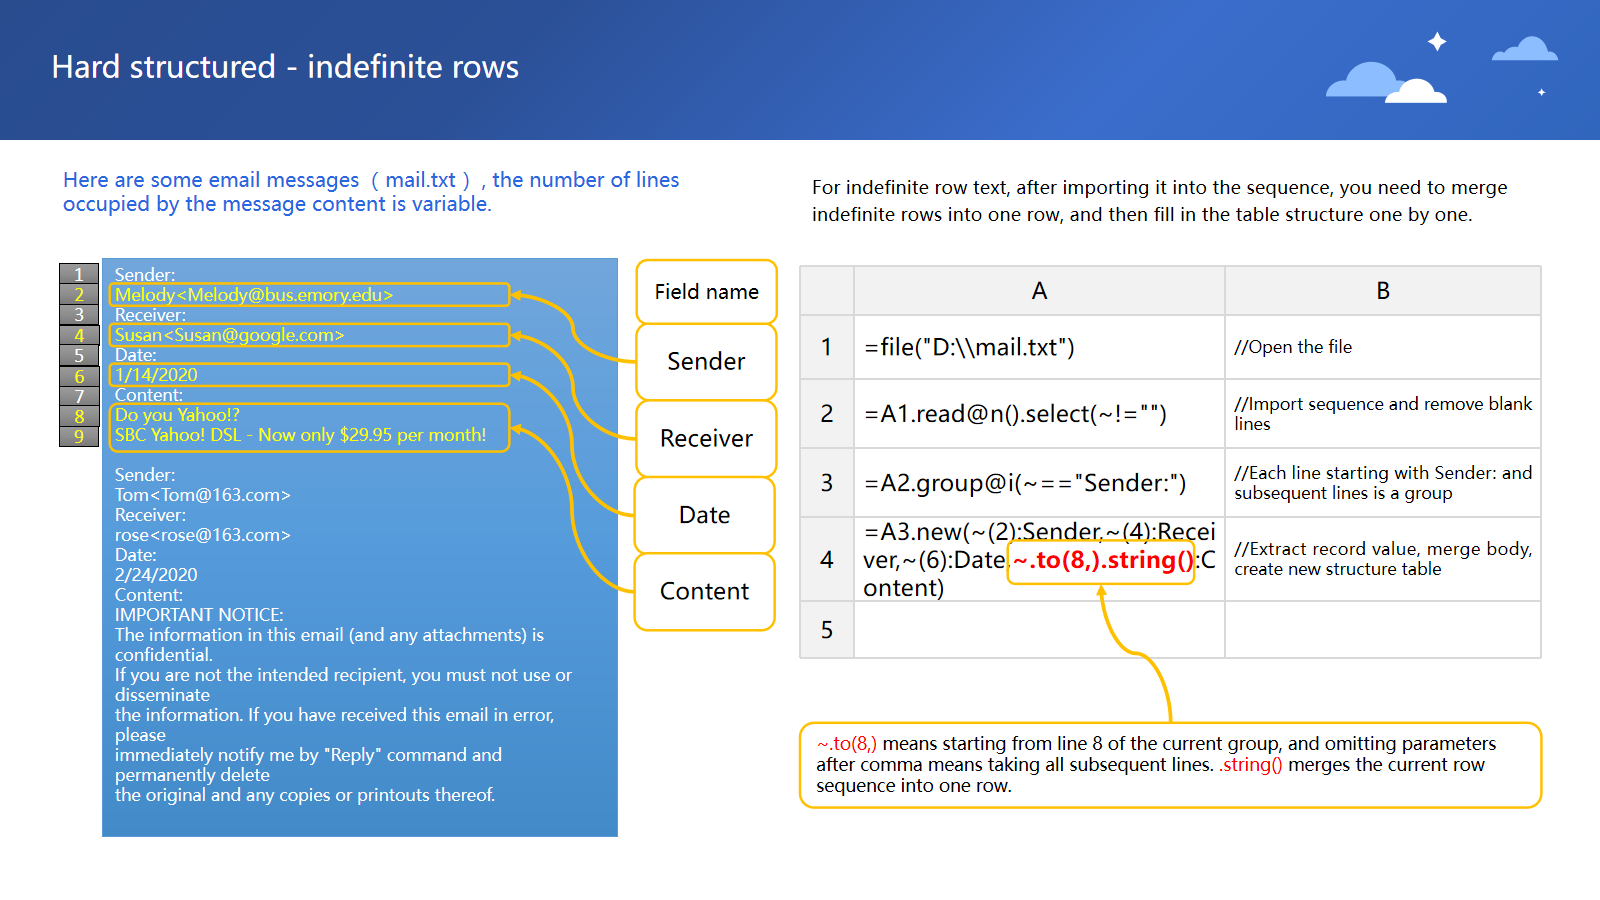Click the Content field name box
Image resolution: width=1600 pixels, height=900 pixels.
(705, 592)
